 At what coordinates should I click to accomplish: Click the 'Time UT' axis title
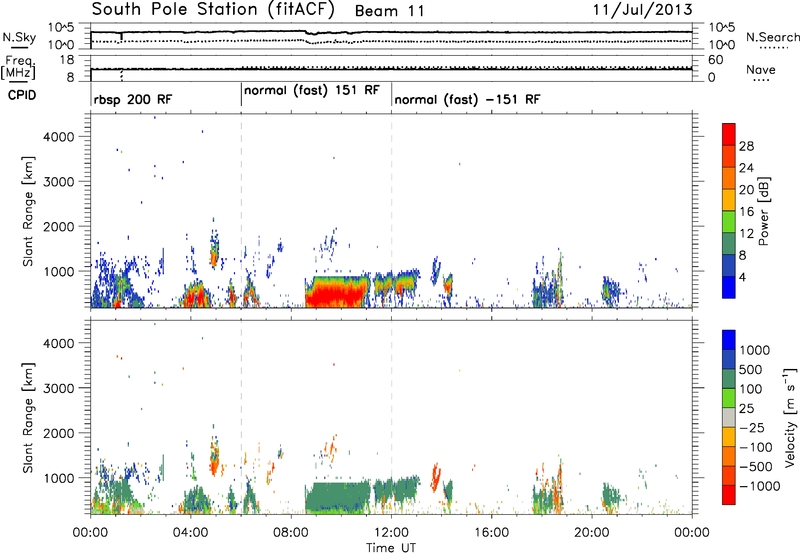coord(391,548)
